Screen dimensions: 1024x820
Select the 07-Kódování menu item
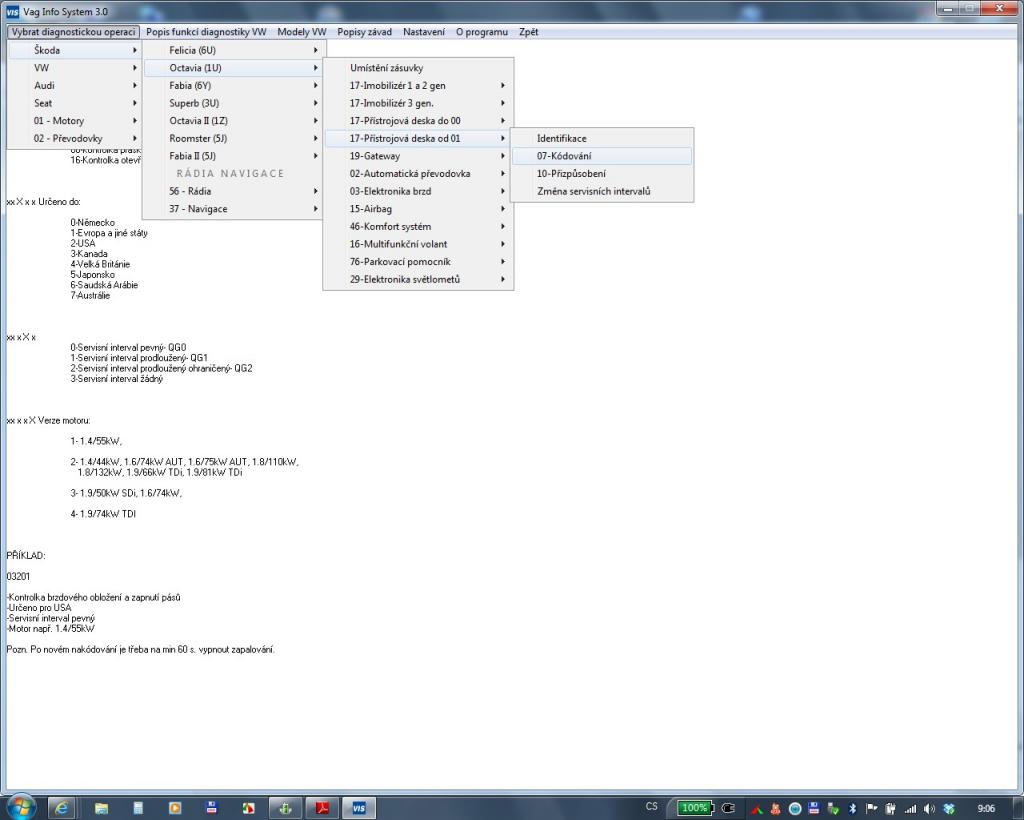click(602, 156)
